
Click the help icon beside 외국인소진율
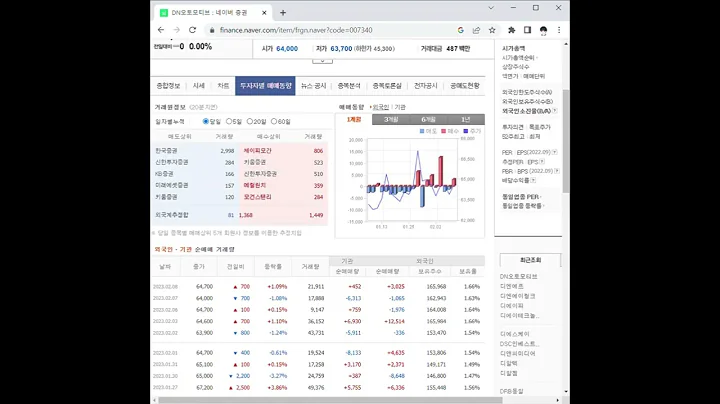click(555, 111)
